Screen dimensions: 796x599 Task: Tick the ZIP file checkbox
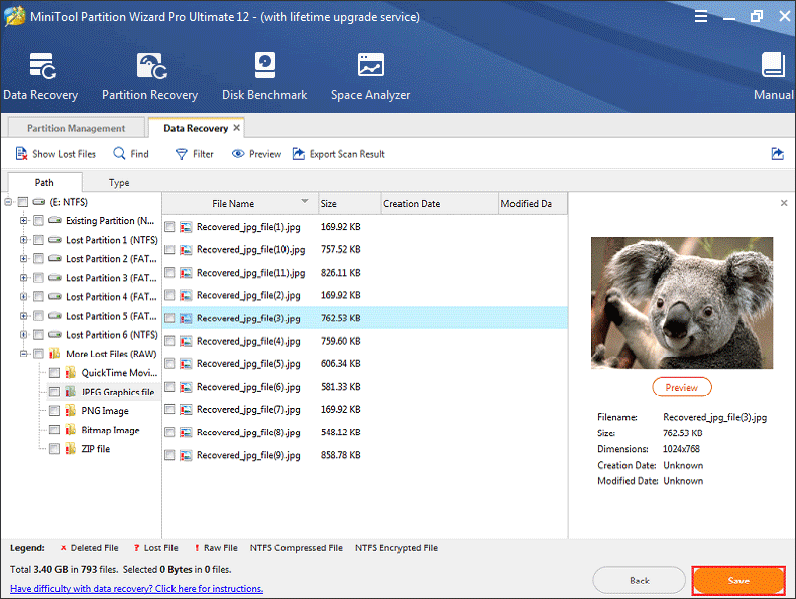pyautogui.click(x=54, y=449)
